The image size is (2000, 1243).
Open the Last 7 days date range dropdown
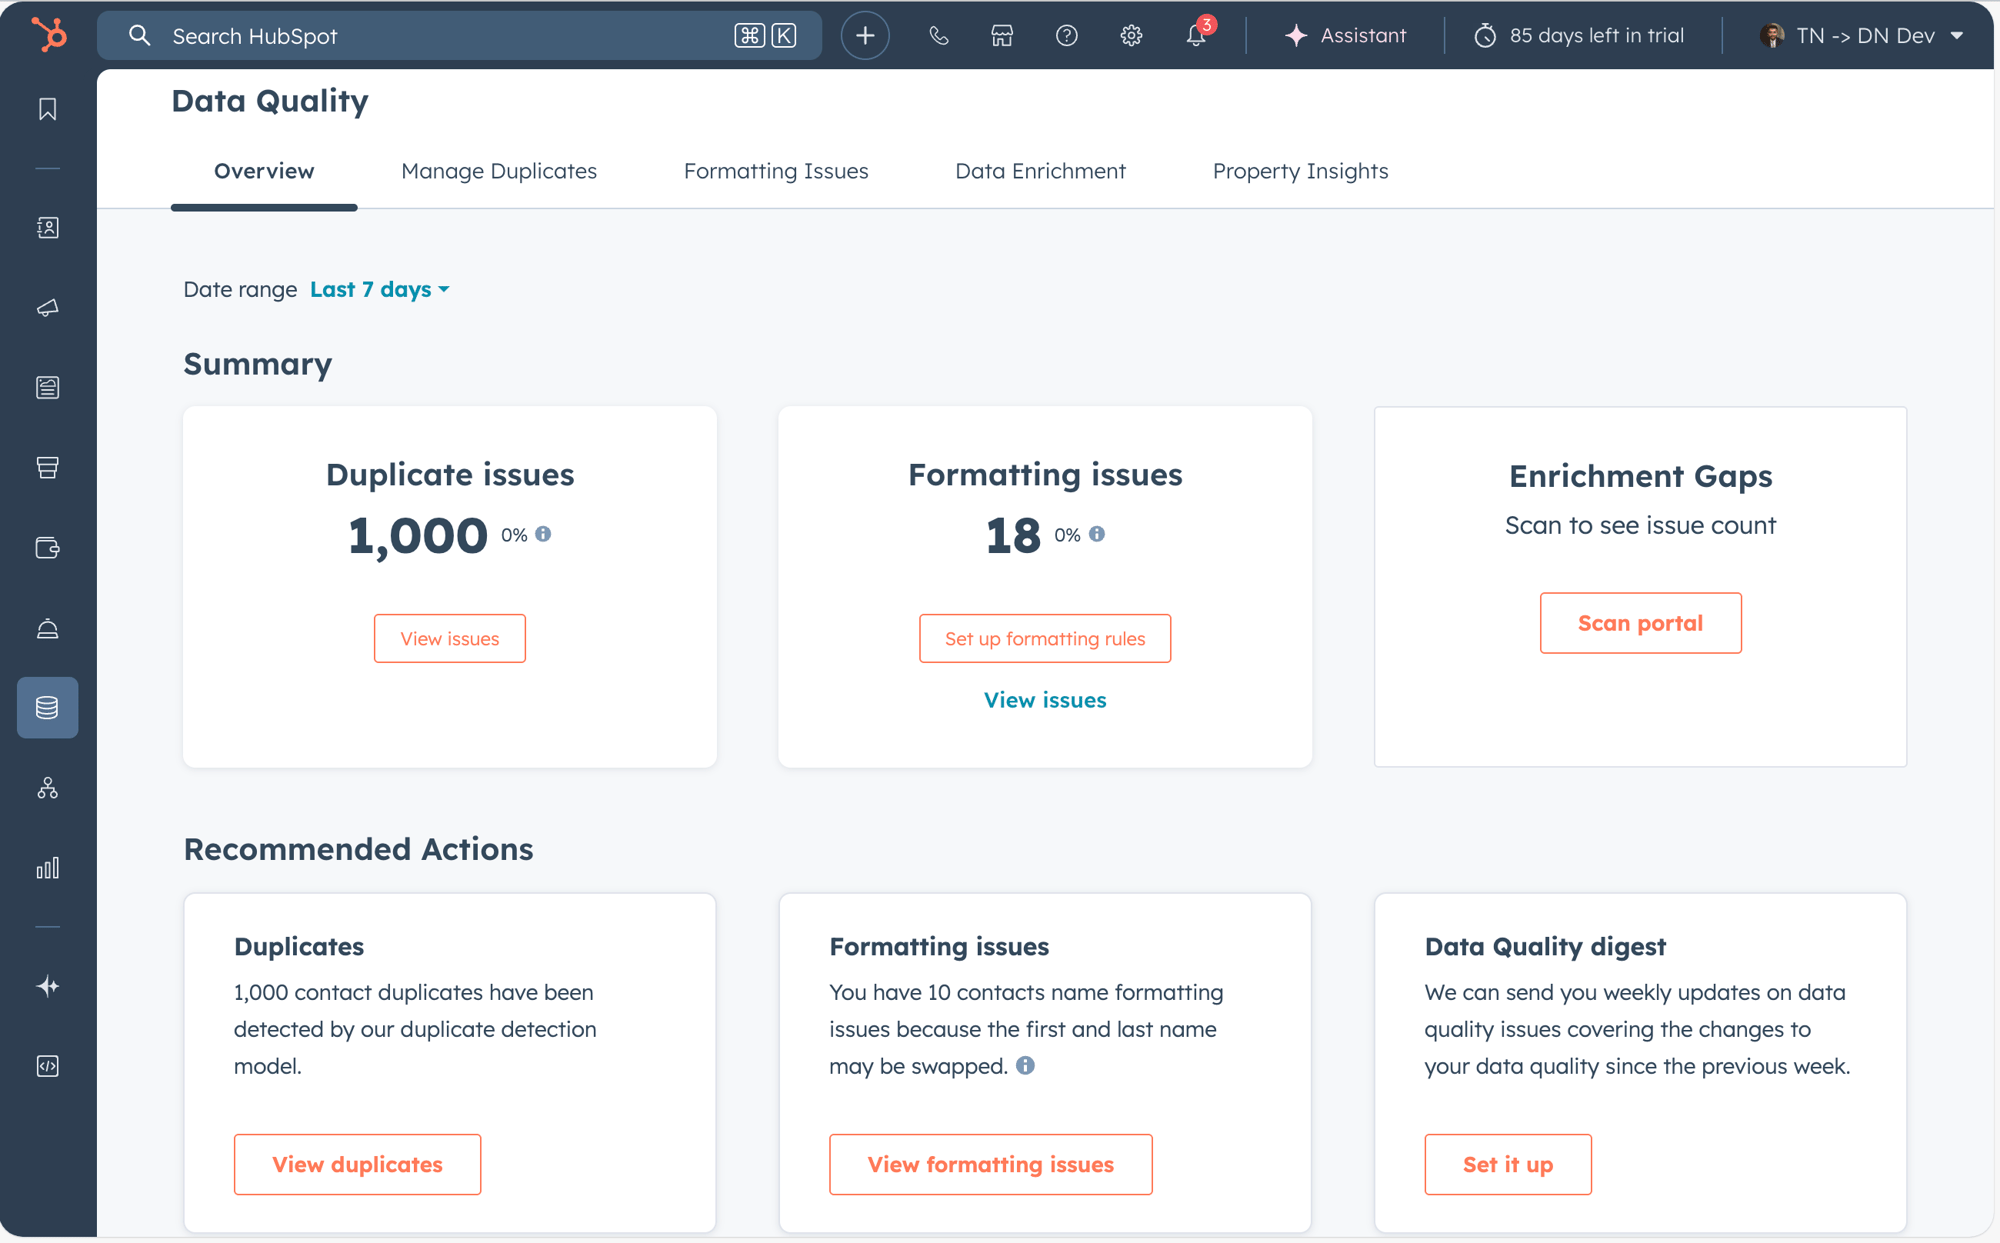[379, 289]
